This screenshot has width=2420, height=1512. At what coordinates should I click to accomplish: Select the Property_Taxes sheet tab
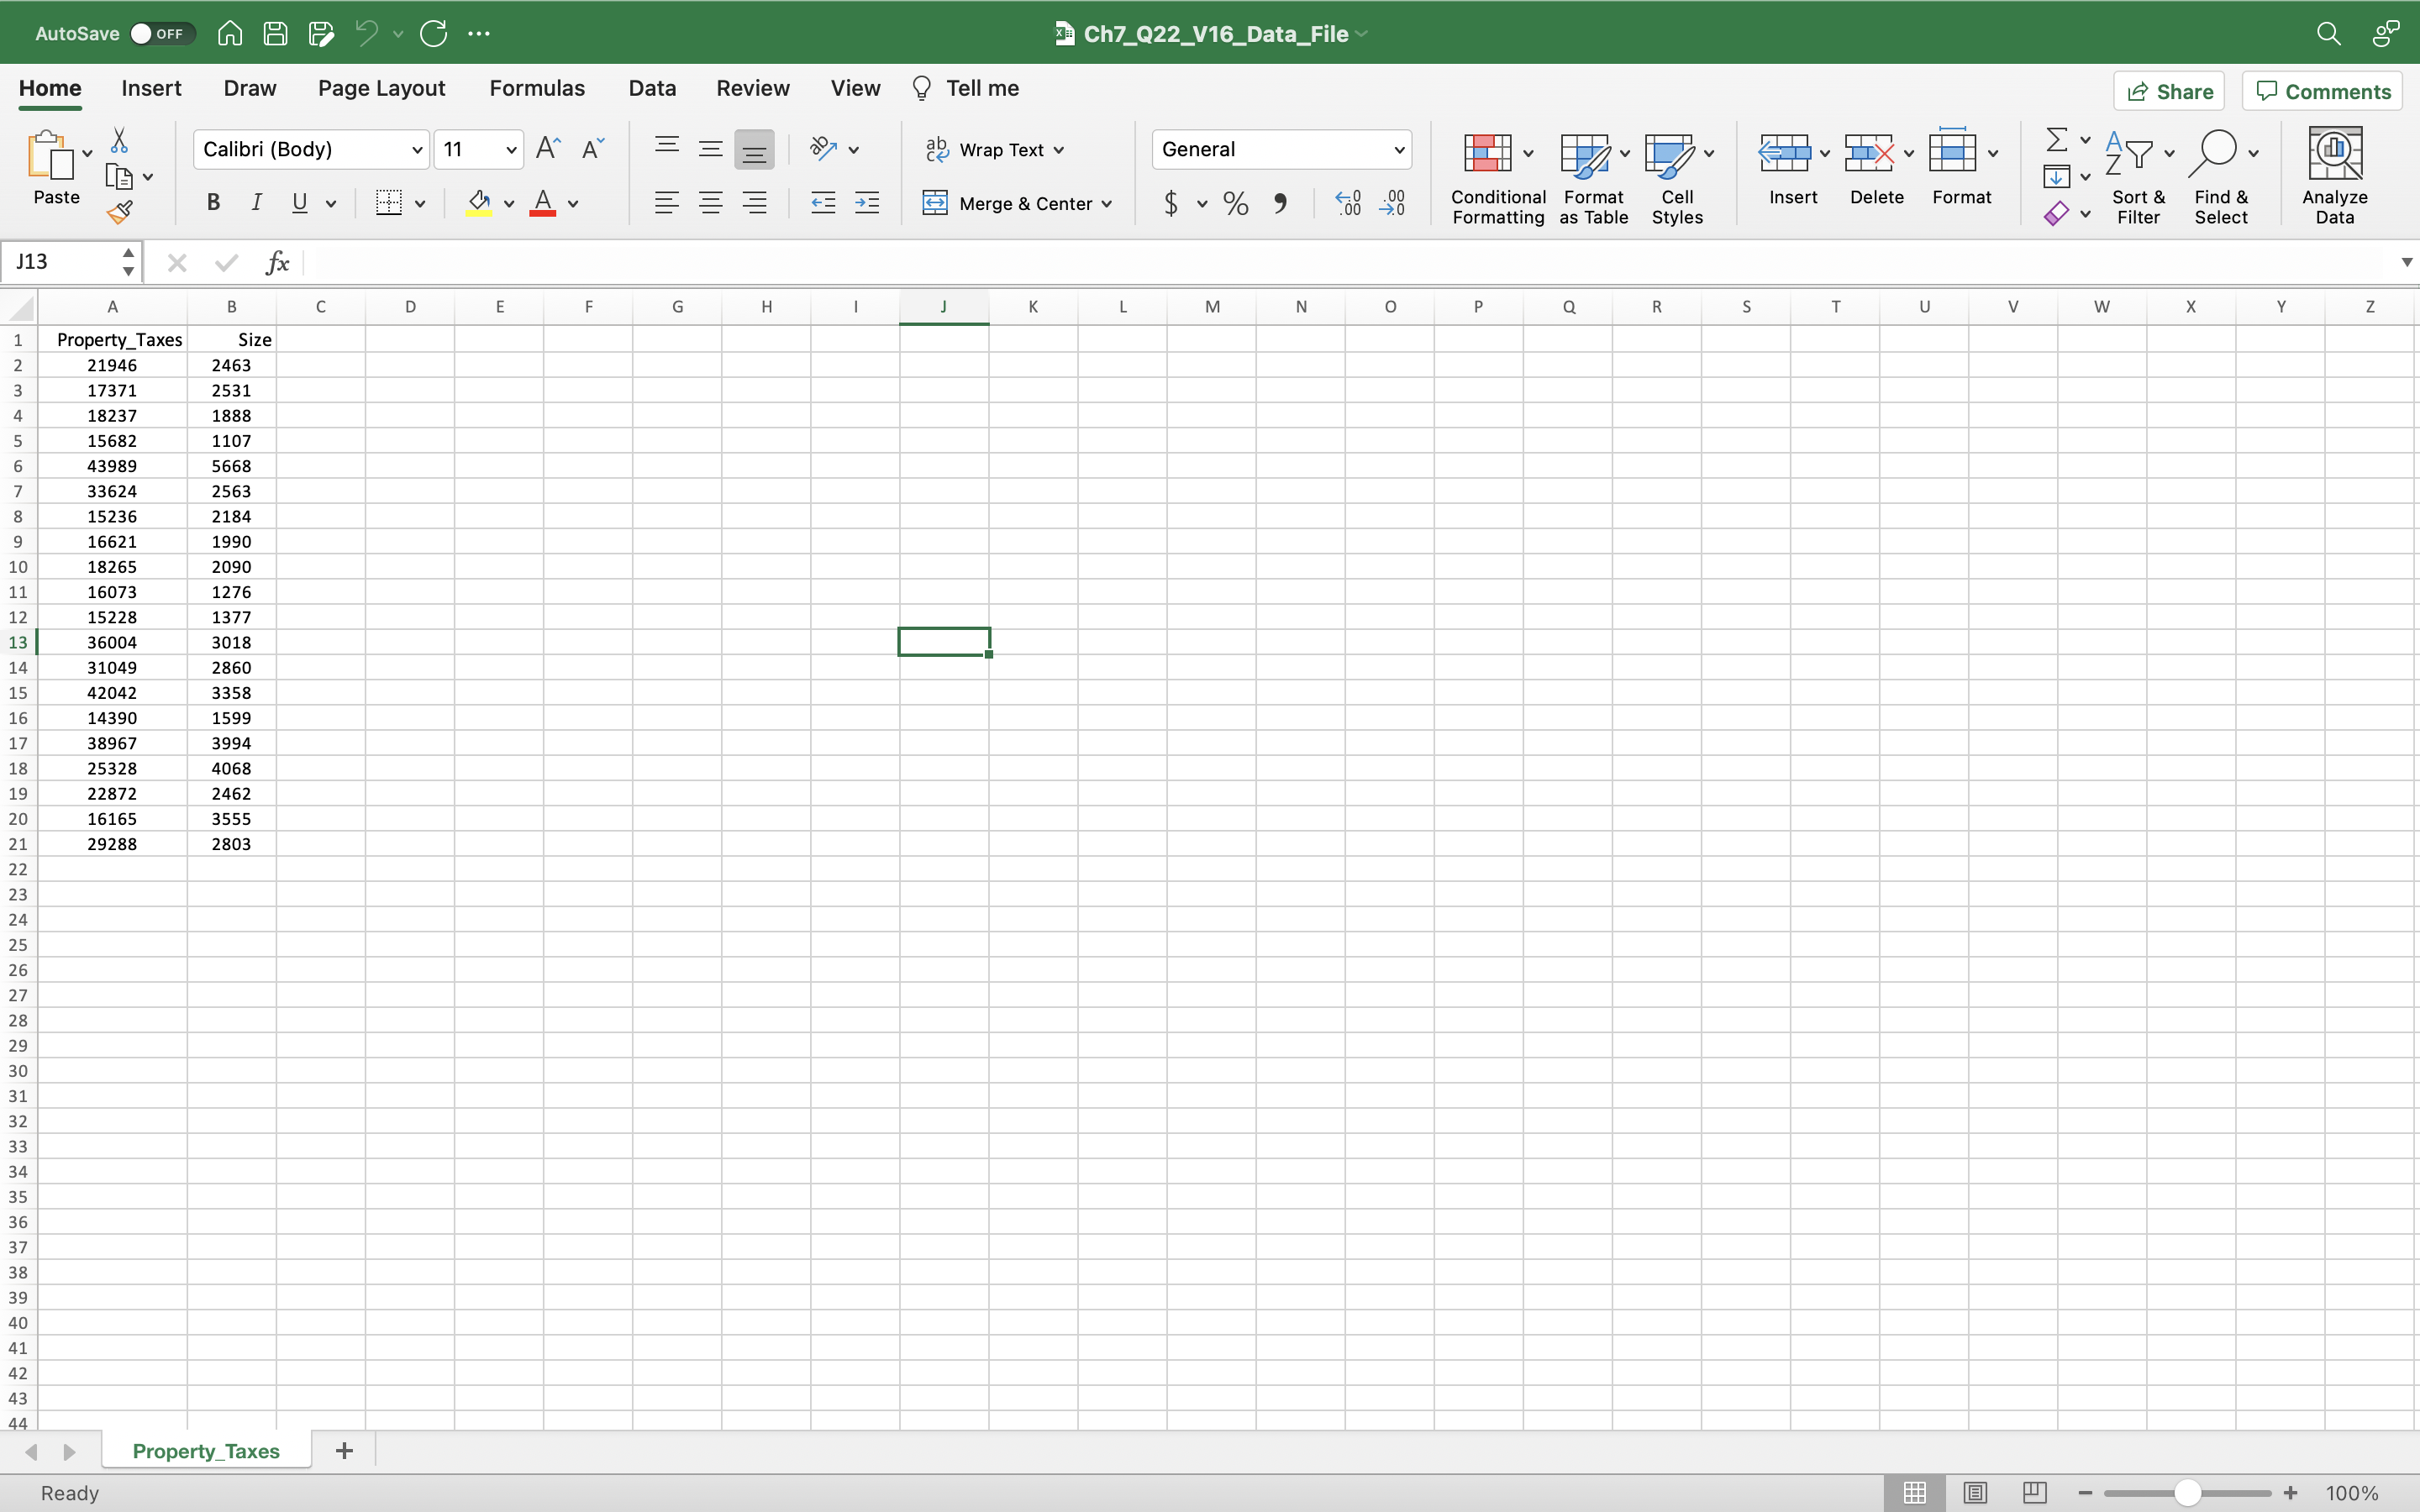206,1450
